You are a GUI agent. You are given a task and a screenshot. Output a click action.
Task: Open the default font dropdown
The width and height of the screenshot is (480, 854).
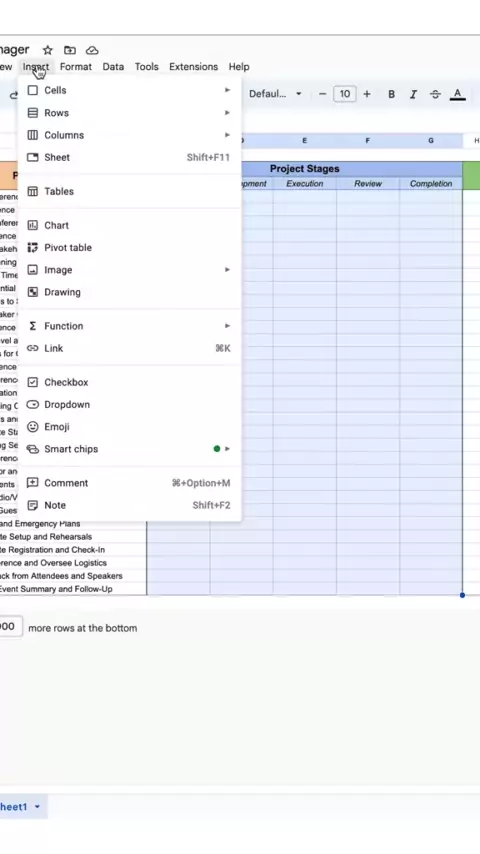275,94
